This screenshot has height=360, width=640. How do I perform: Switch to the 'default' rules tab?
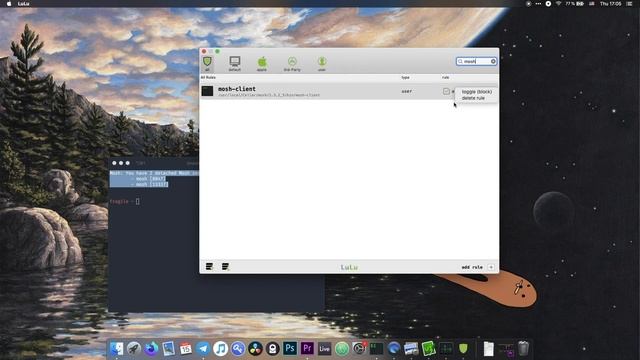234,63
